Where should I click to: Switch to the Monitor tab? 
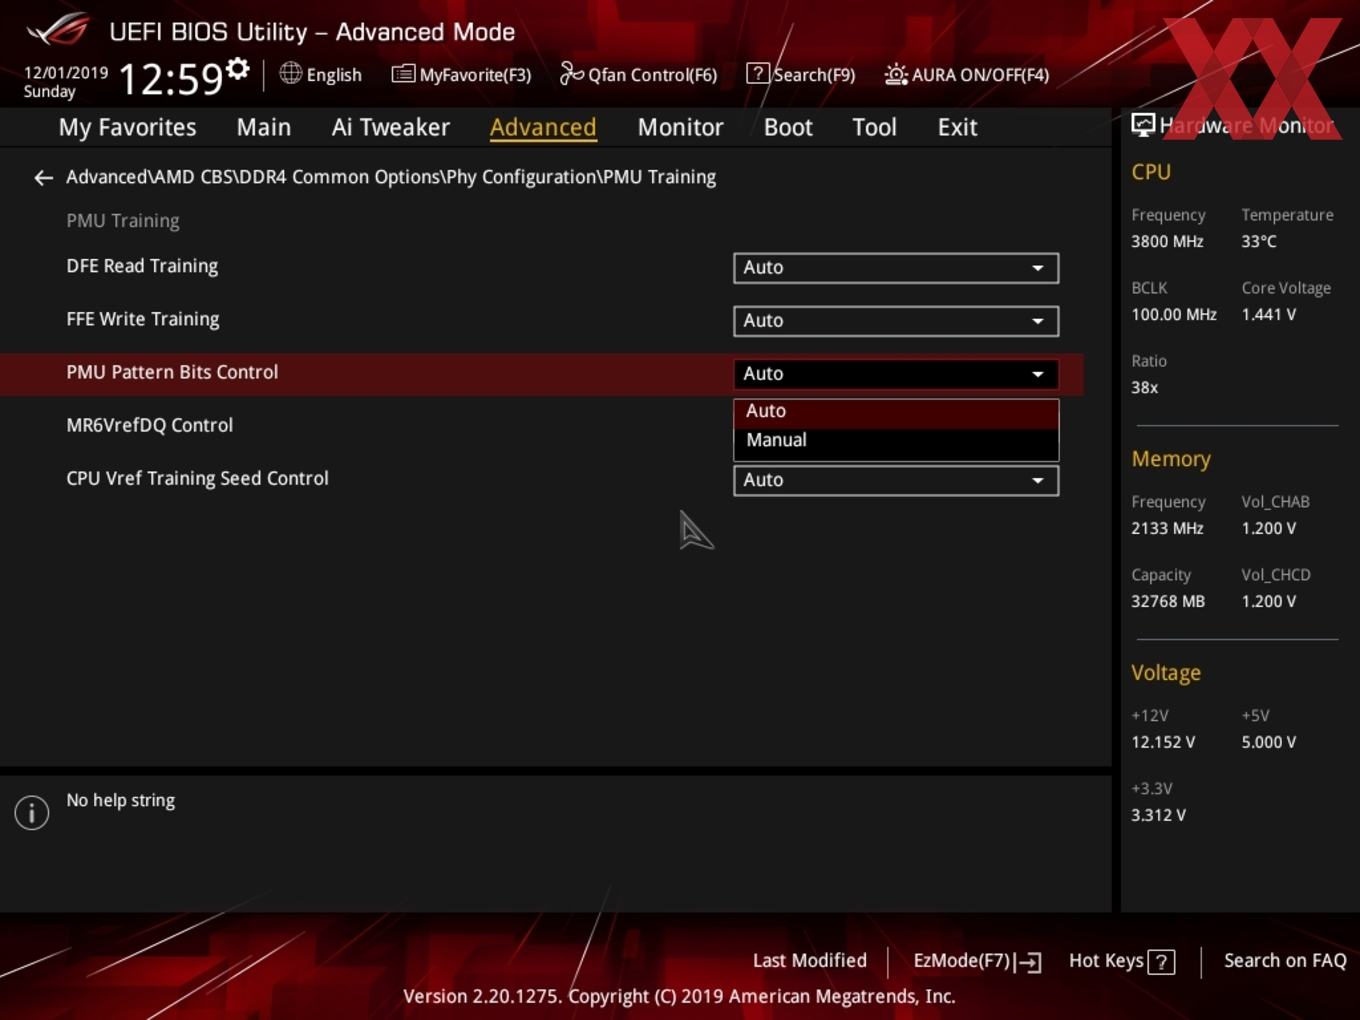[680, 127]
